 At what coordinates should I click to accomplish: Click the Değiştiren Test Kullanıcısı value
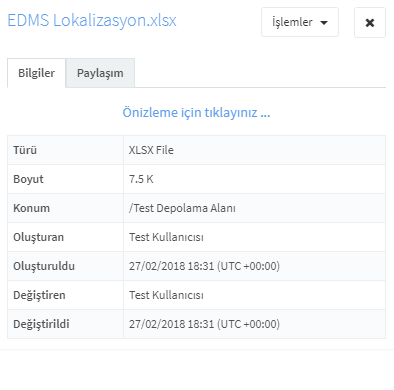[x=166, y=295]
